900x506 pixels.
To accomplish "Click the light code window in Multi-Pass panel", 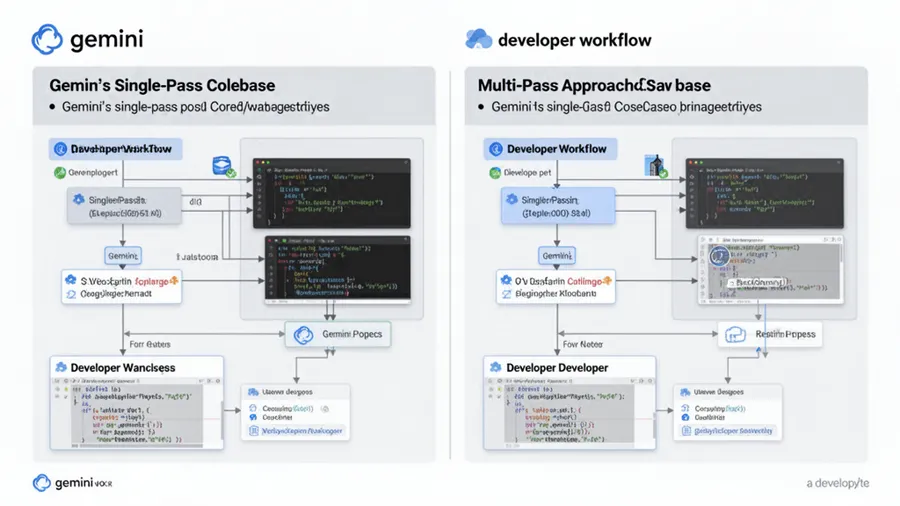I will [771, 269].
